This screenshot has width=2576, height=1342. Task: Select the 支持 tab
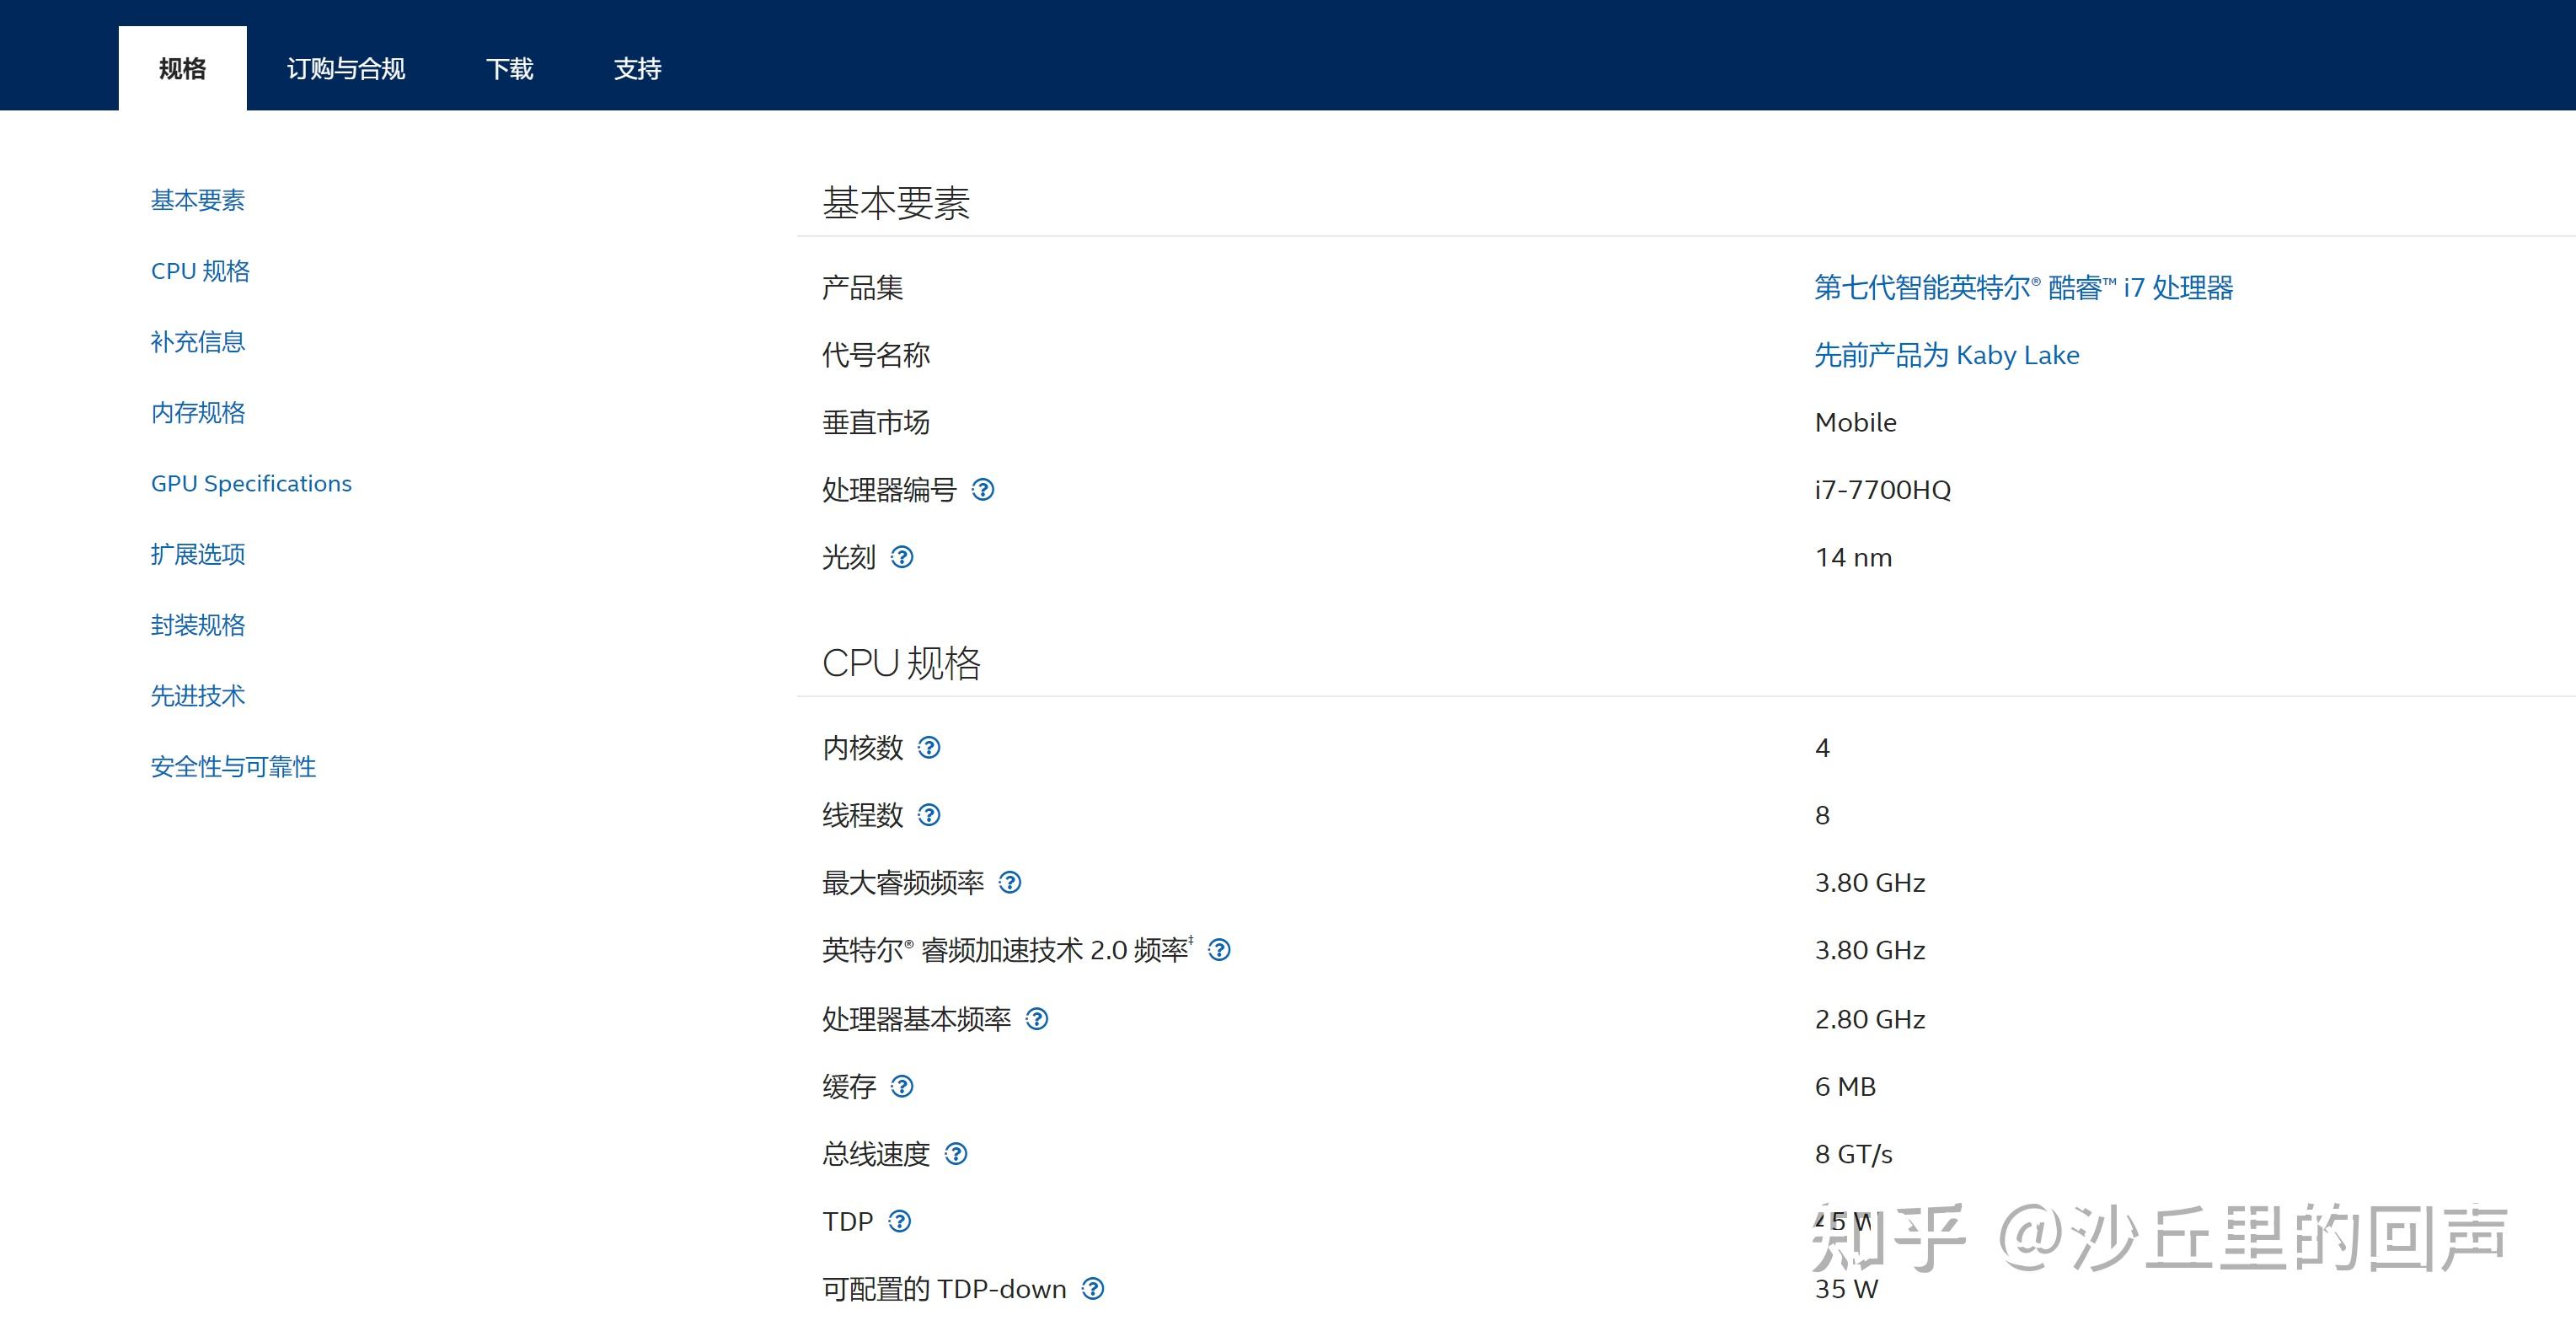pyautogui.click(x=637, y=68)
